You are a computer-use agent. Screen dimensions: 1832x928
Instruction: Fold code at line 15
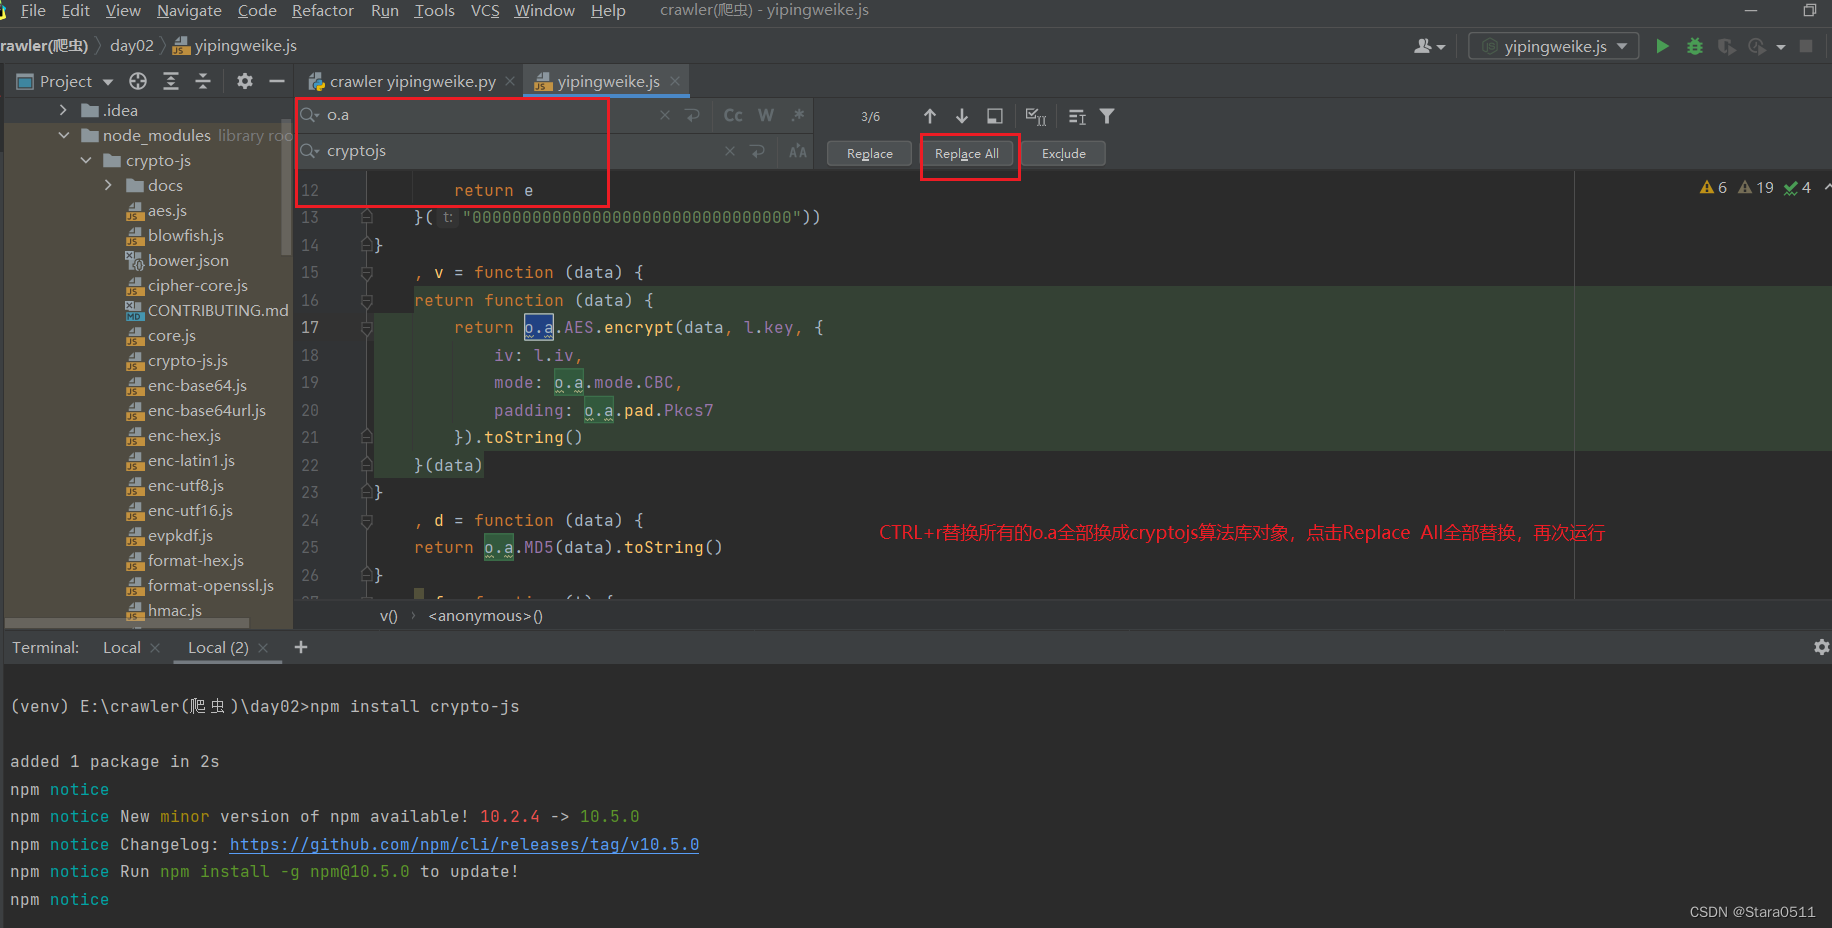tap(367, 272)
